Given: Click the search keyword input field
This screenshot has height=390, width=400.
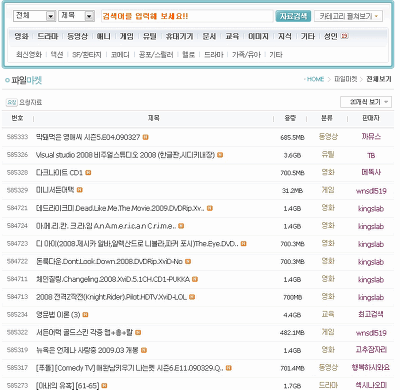Looking at the screenshot, I should 187,16.
